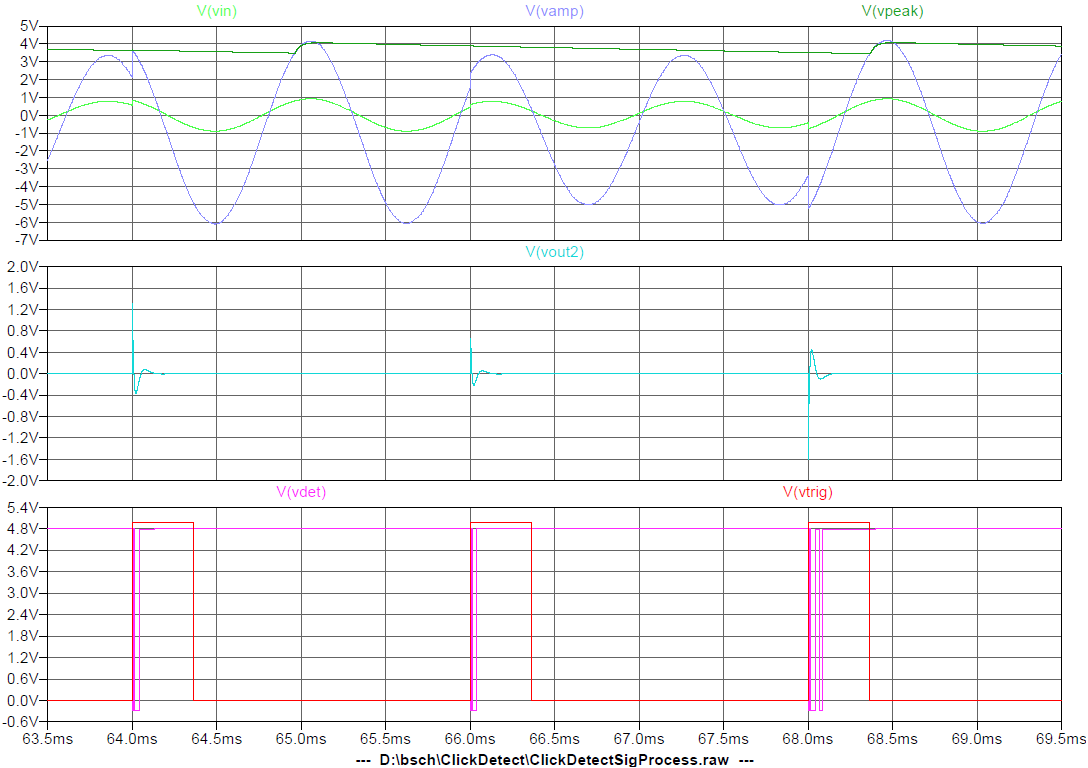Screen dimensions: 1088x768
Task: Select the V(vtrig) trace label
Action: 807,492
